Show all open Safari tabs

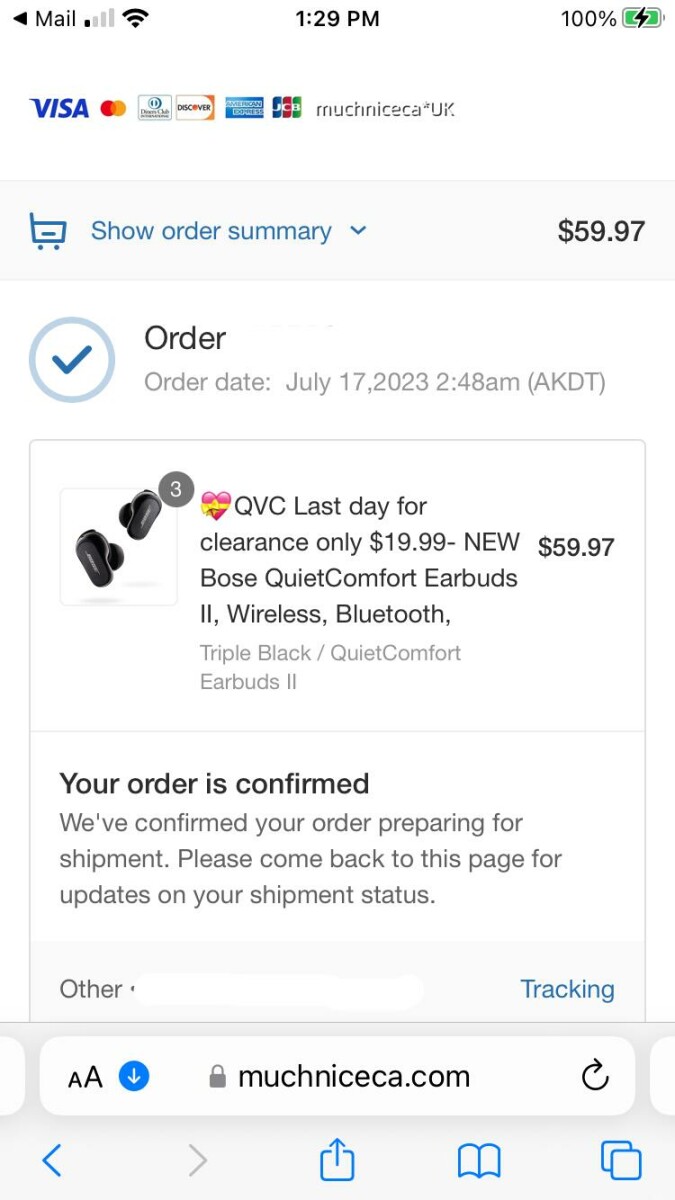pyautogui.click(x=620, y=1160)
